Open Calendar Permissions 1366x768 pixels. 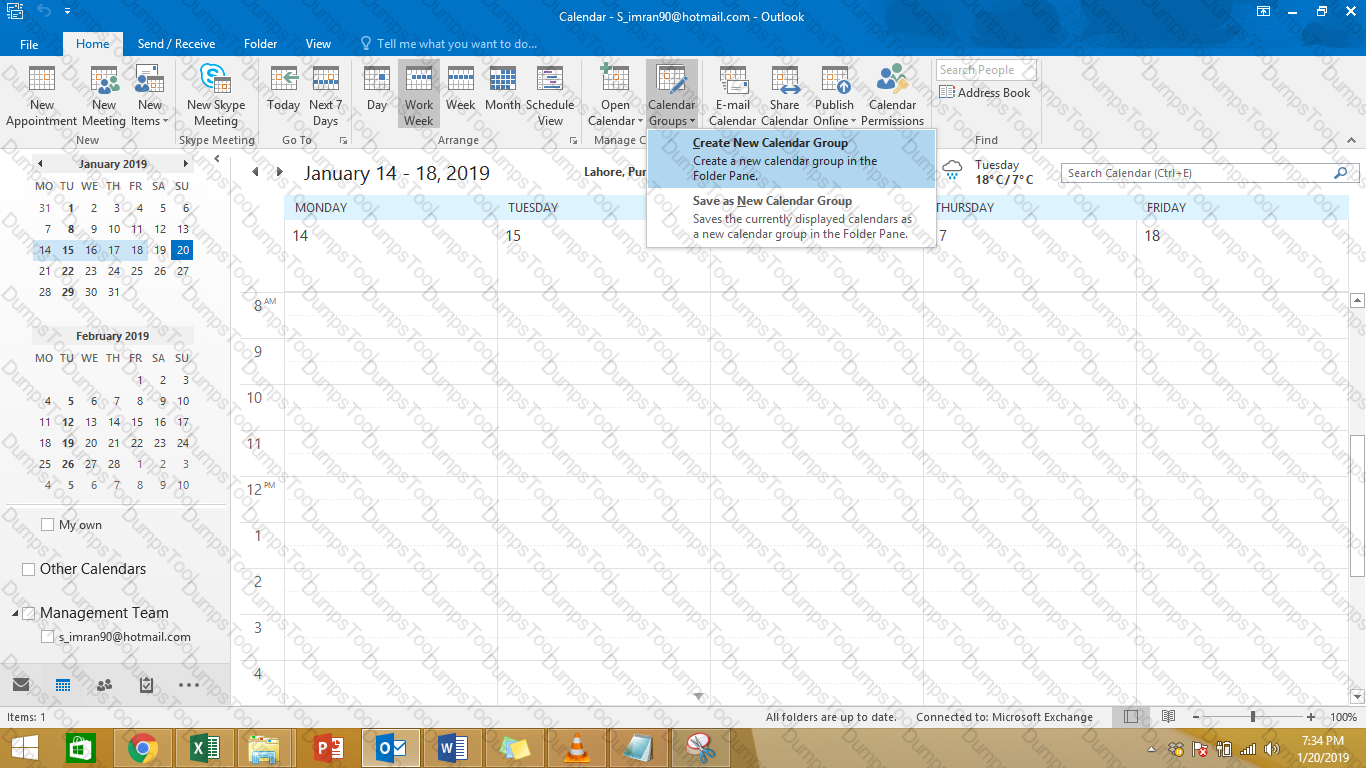point(893,97)
